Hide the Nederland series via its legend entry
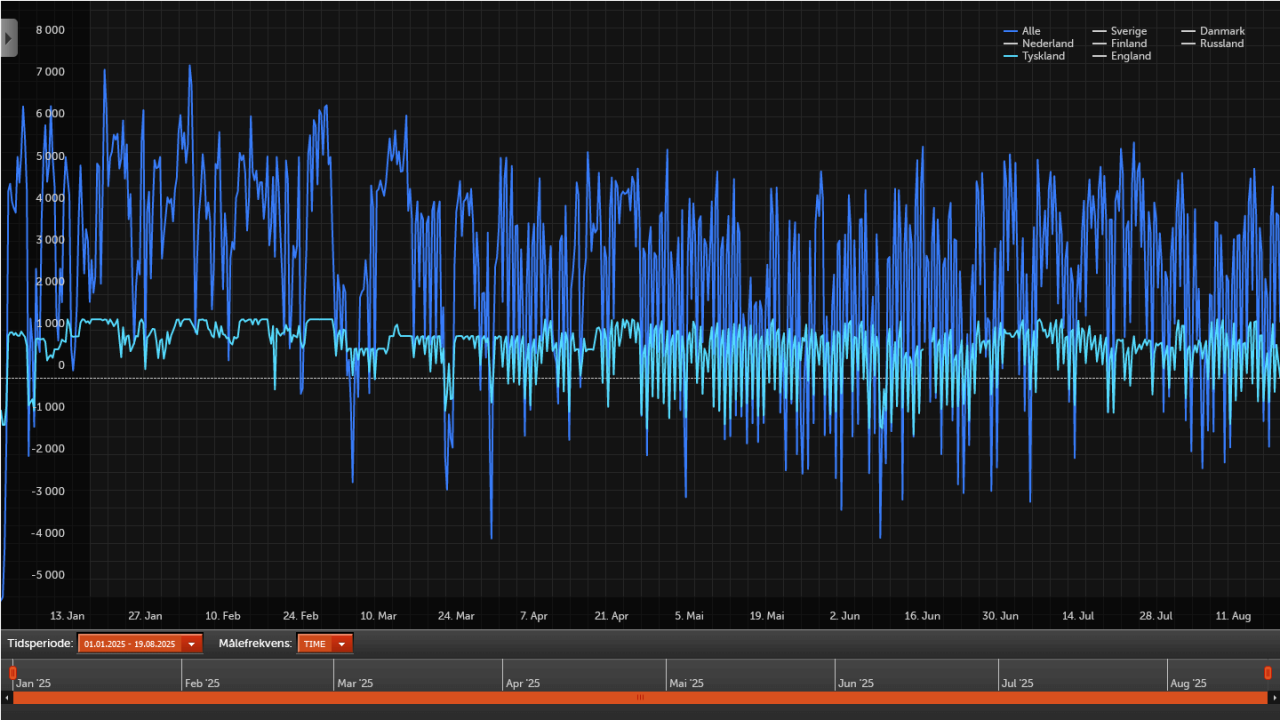Screen dimensions: 1280x720 pyautogui.click(x=1048, y=43)
